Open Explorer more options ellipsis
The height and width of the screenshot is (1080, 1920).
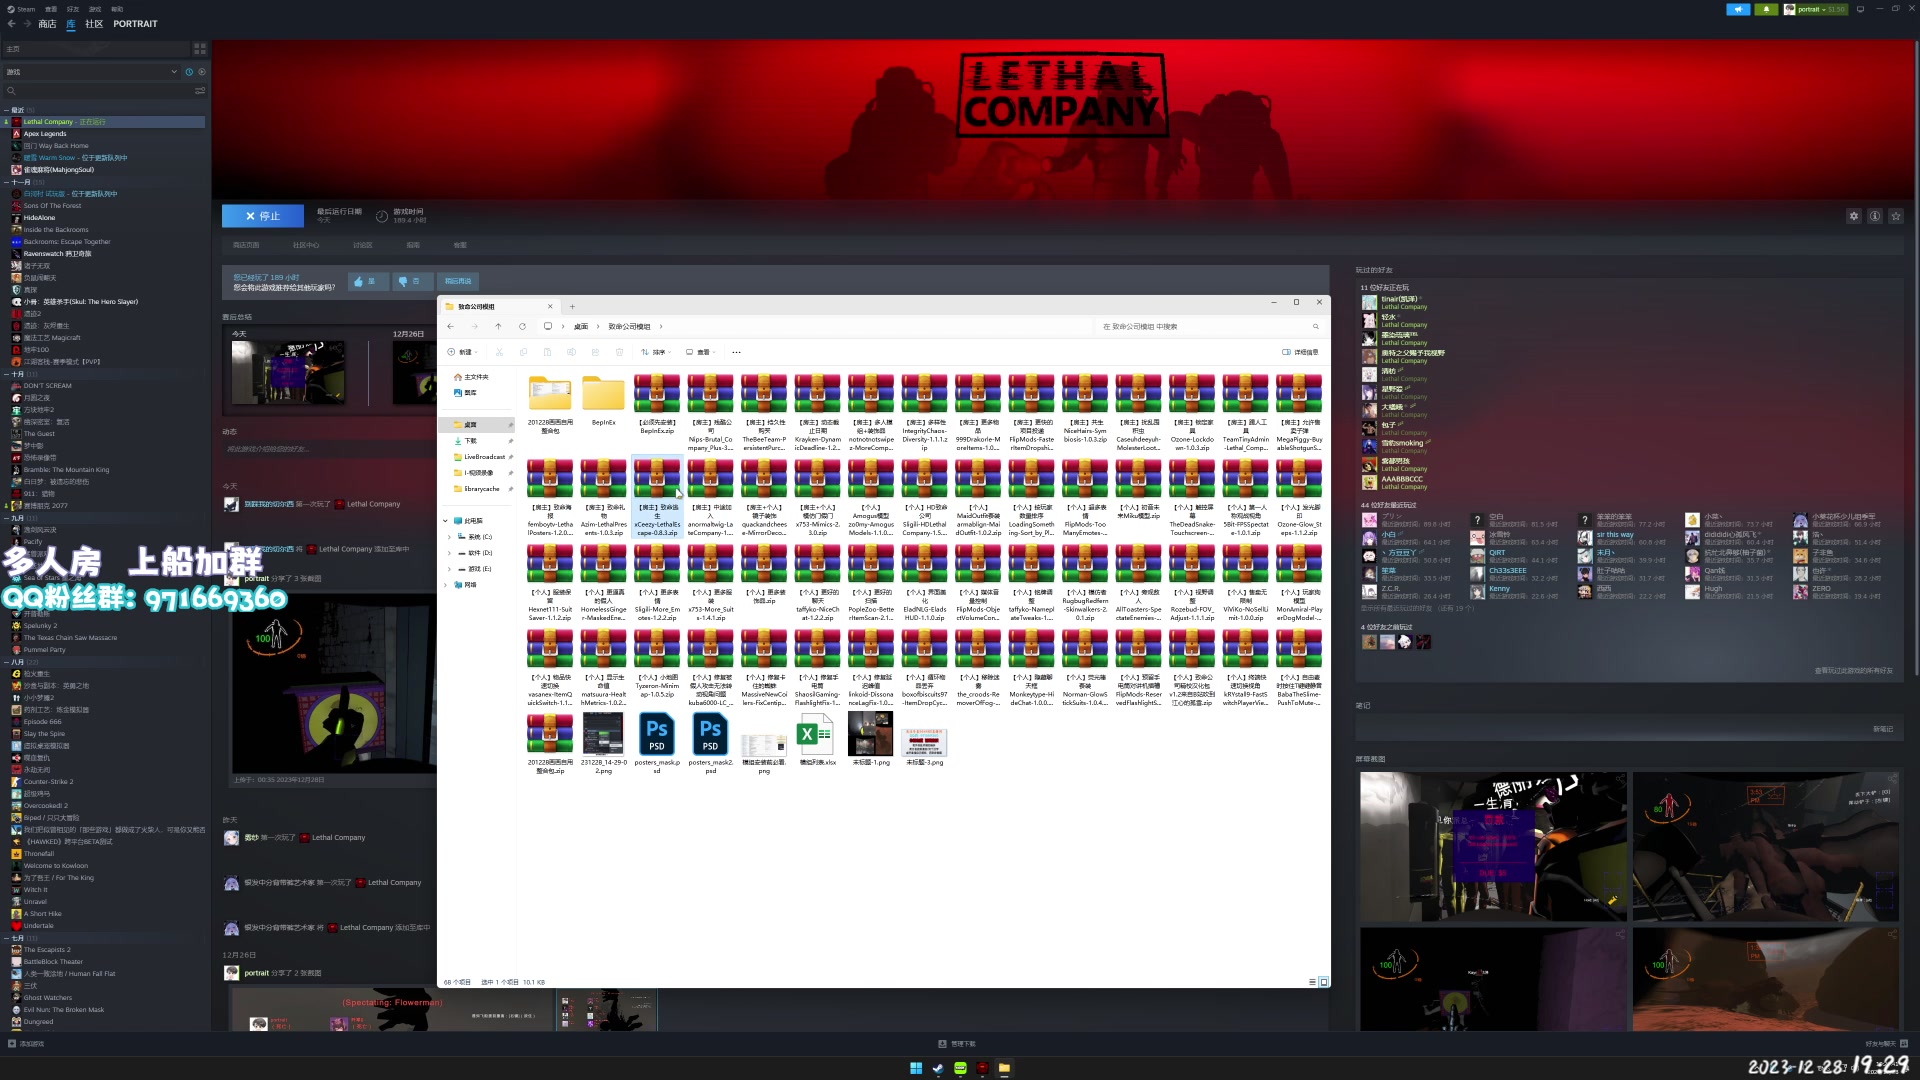click(736, 352)
